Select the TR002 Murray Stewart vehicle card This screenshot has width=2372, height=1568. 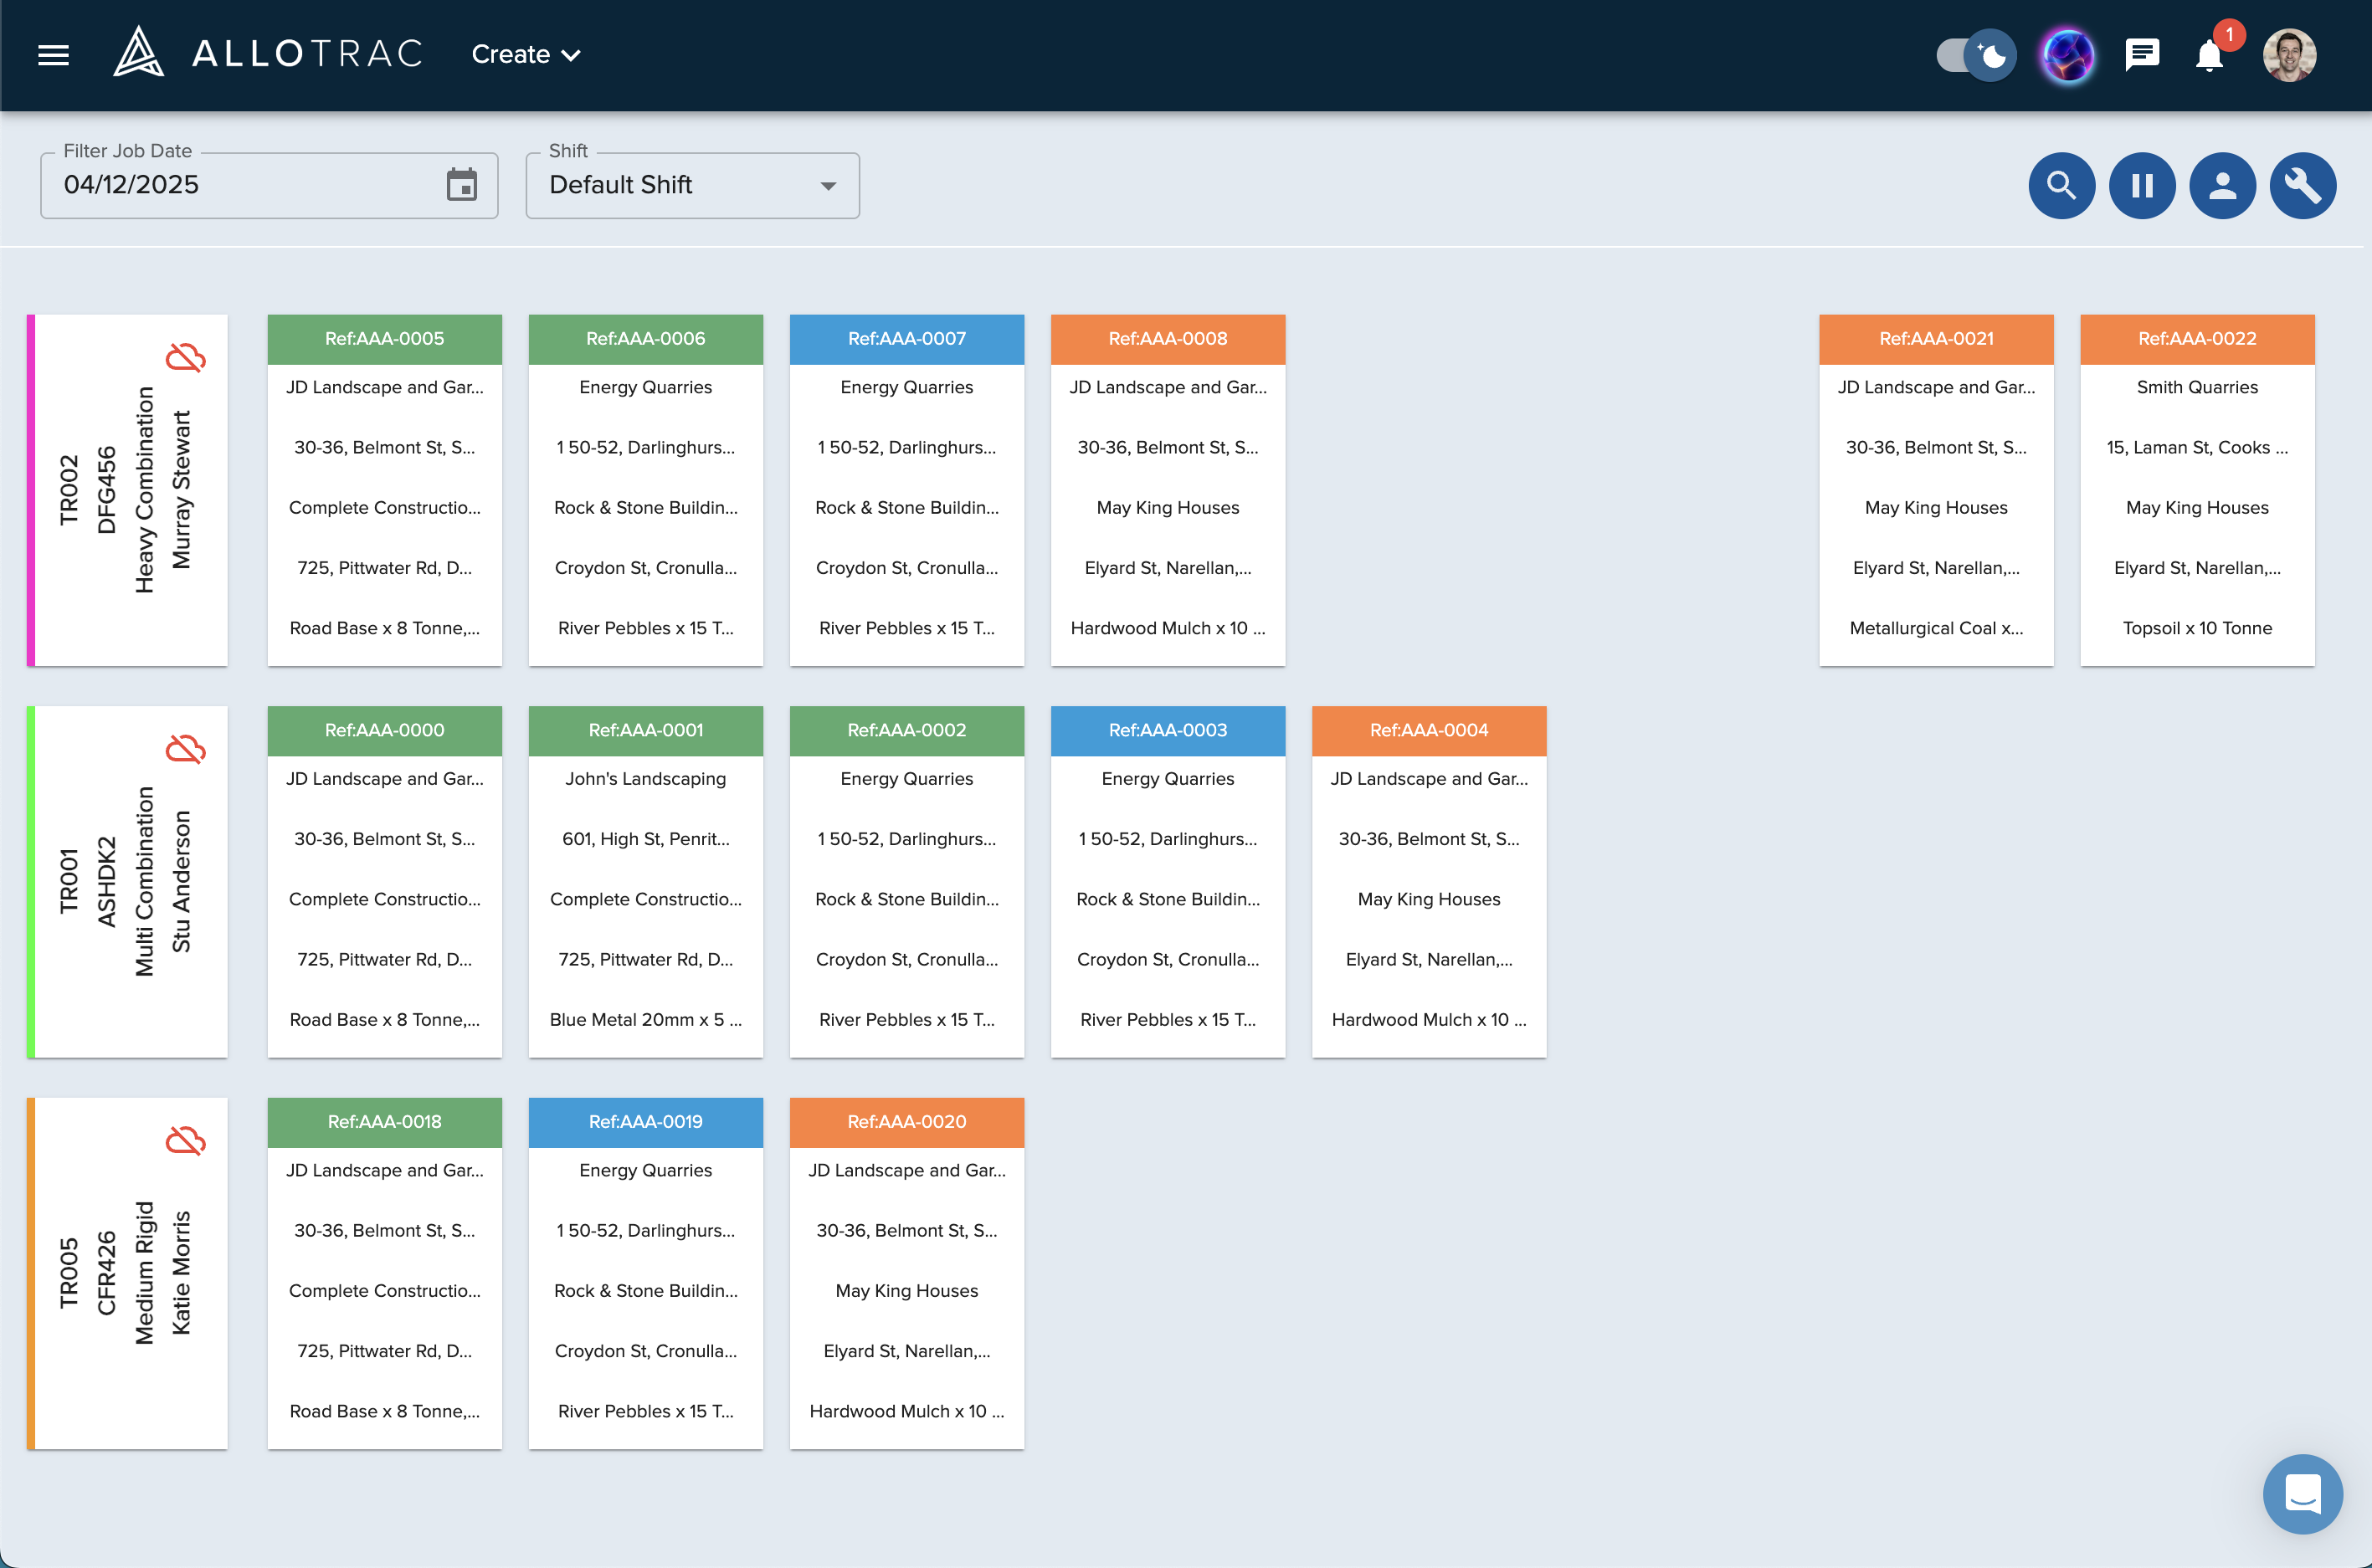pos(128,490)
